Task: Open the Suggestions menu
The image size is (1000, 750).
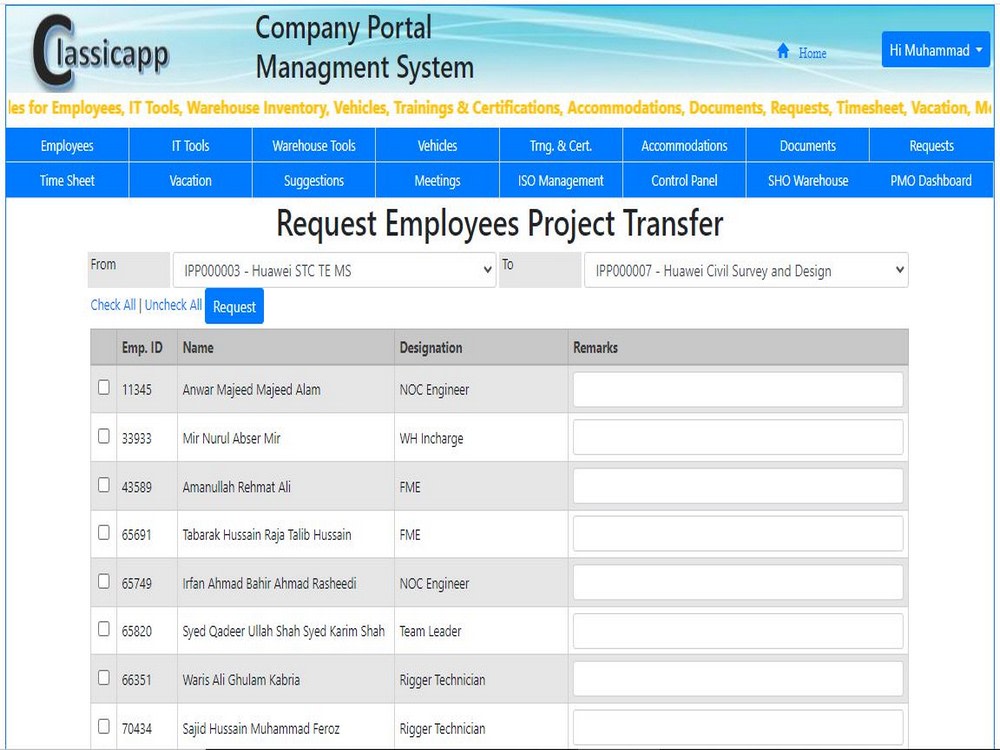Action: click(314, 180)
